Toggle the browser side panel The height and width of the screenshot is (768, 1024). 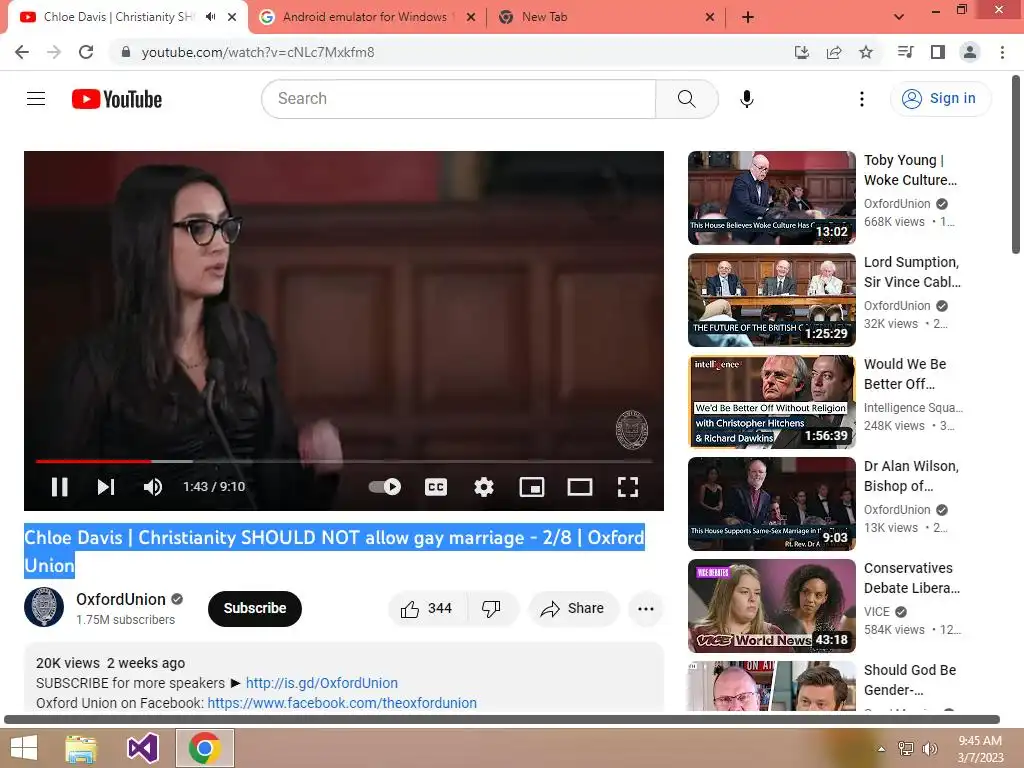pyautogui.click(x=938, y=52)
